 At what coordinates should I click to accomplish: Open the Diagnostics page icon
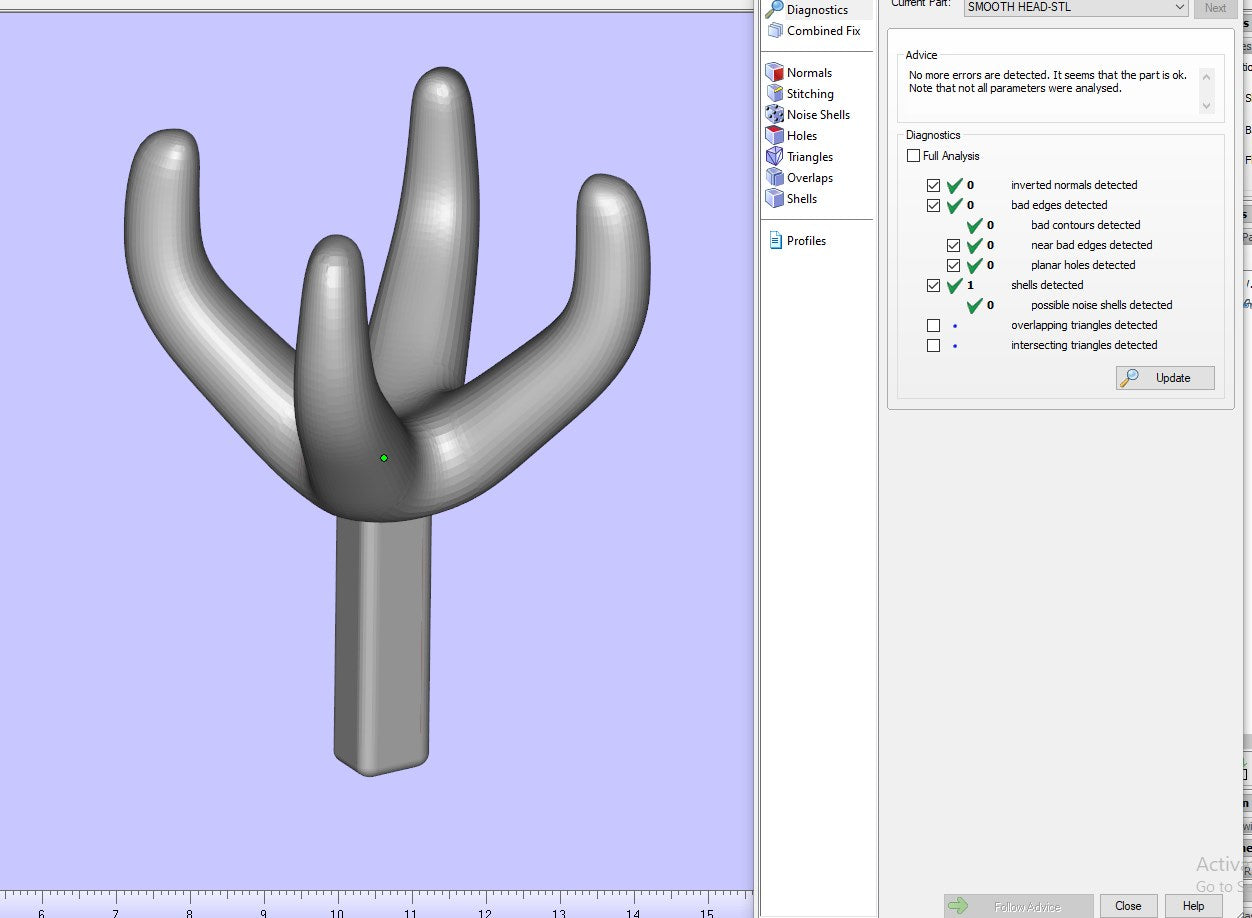pos(774,10)
